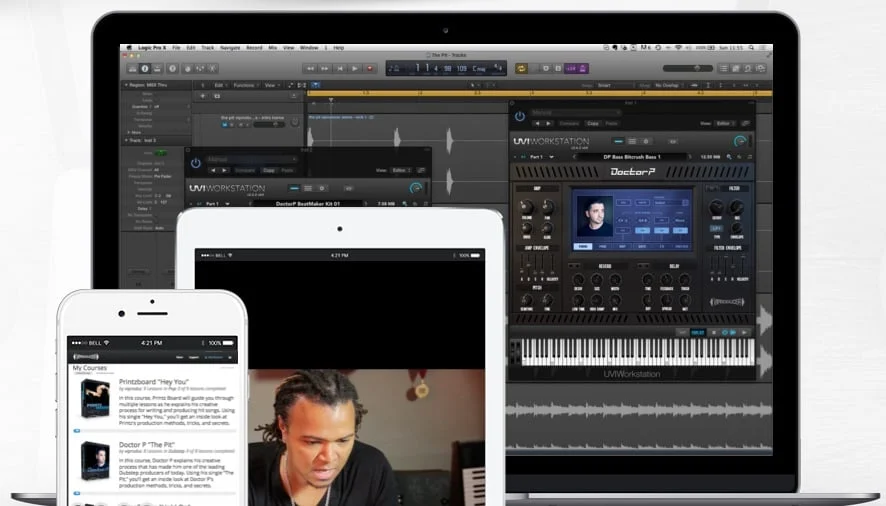The image size is (886, 506).
Task: Collapse the Region MIDI Thru section
Action: coord(126,85)
